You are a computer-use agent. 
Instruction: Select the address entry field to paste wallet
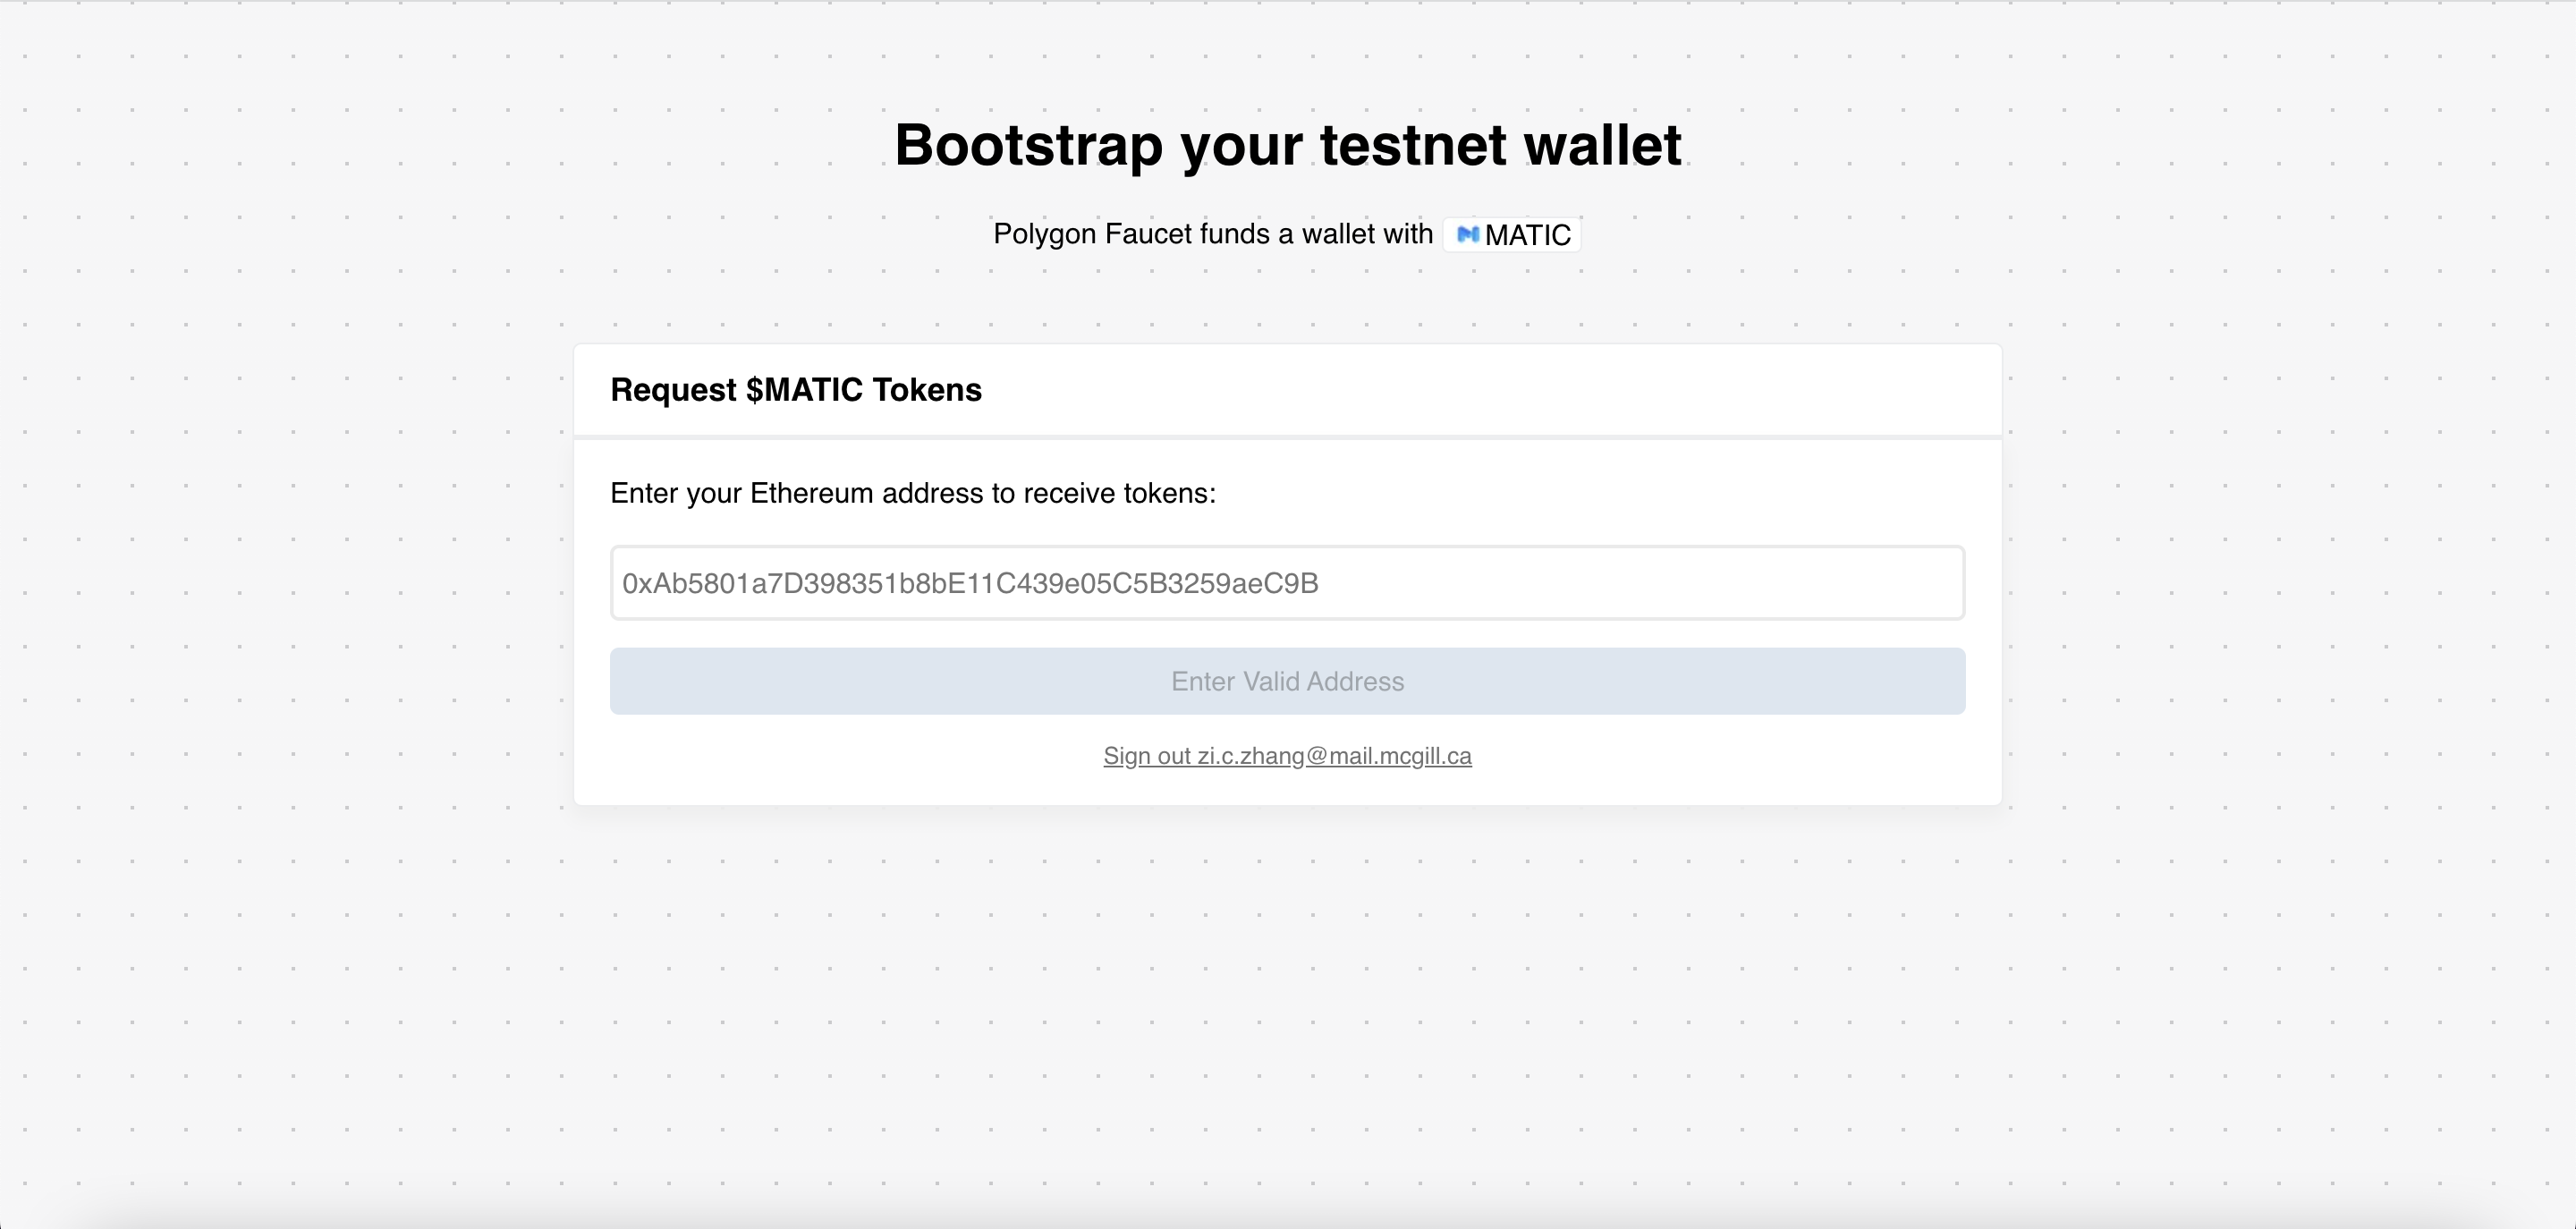(x=1286, y=583)
